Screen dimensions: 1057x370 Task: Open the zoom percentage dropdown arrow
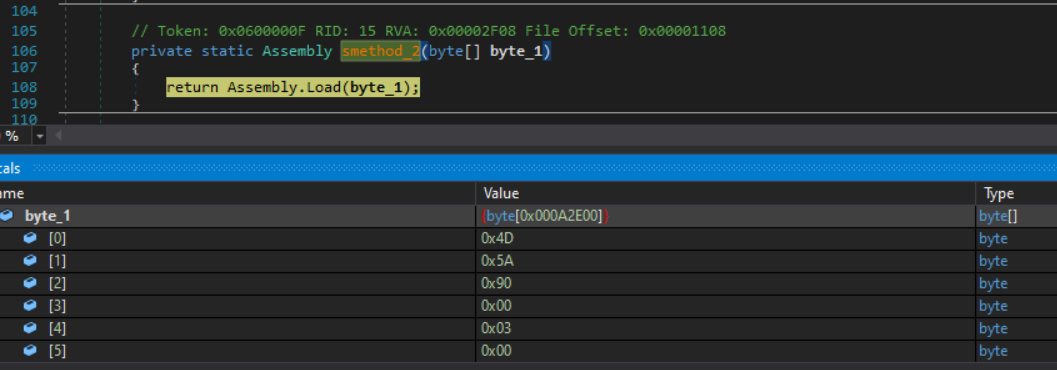(39, 136)
